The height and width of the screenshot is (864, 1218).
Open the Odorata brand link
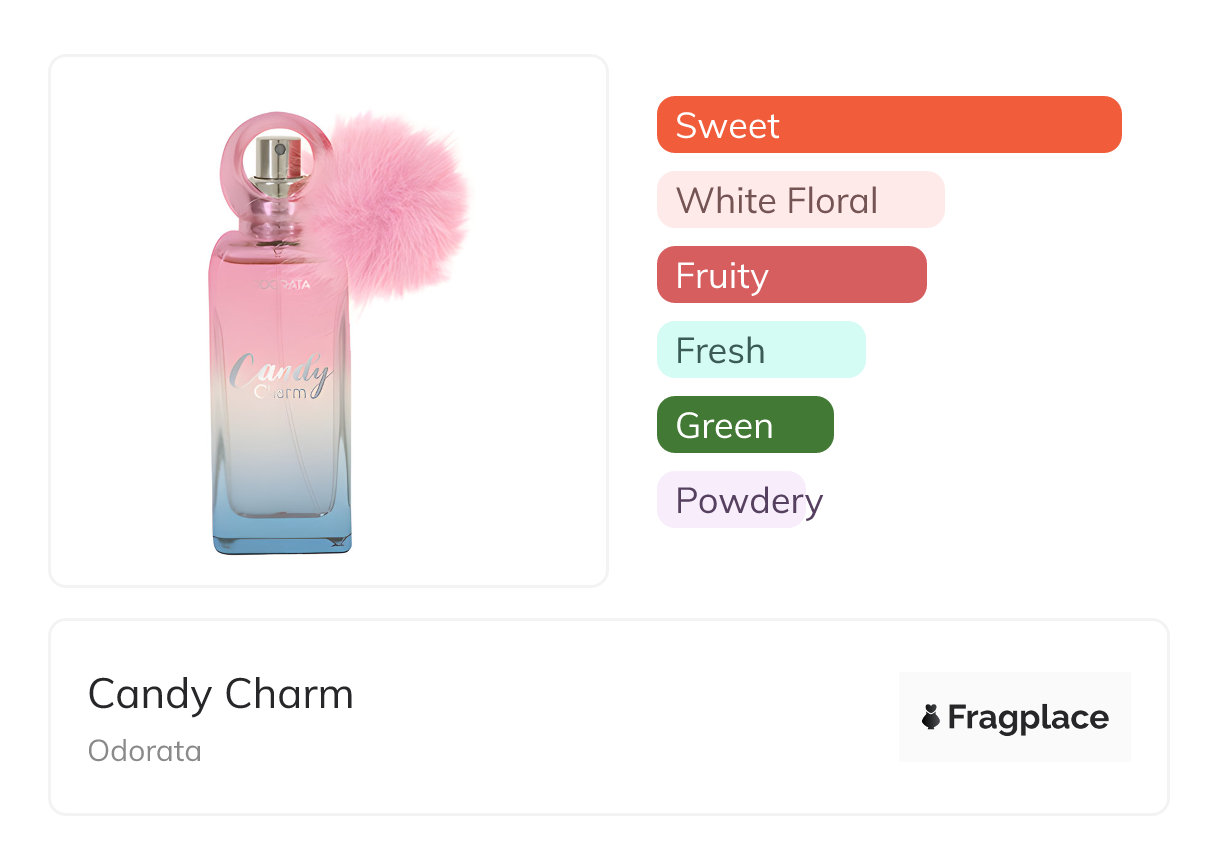tap(145, 751)
